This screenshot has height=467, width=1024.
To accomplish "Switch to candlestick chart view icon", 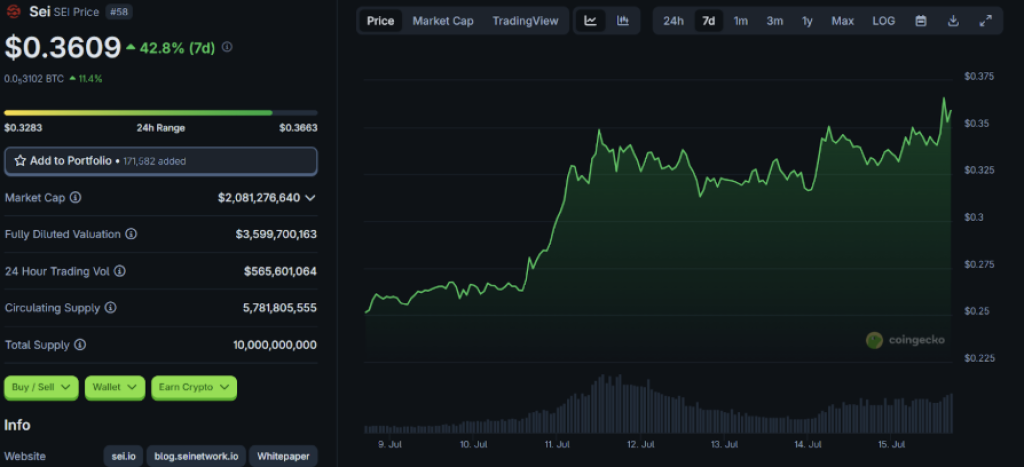I will point(623,21).
